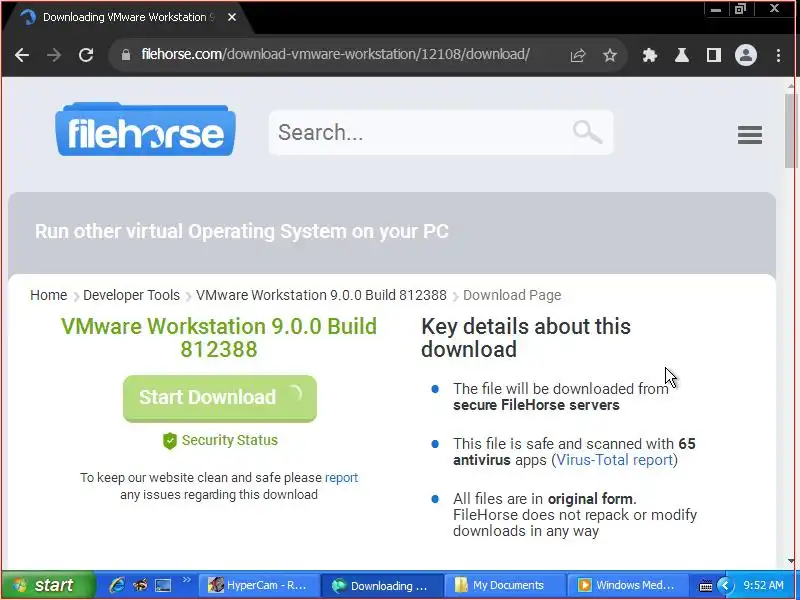Open the Virus-Total report link
The width and height of the screenshot is (800, 600).
pos(614,460)
